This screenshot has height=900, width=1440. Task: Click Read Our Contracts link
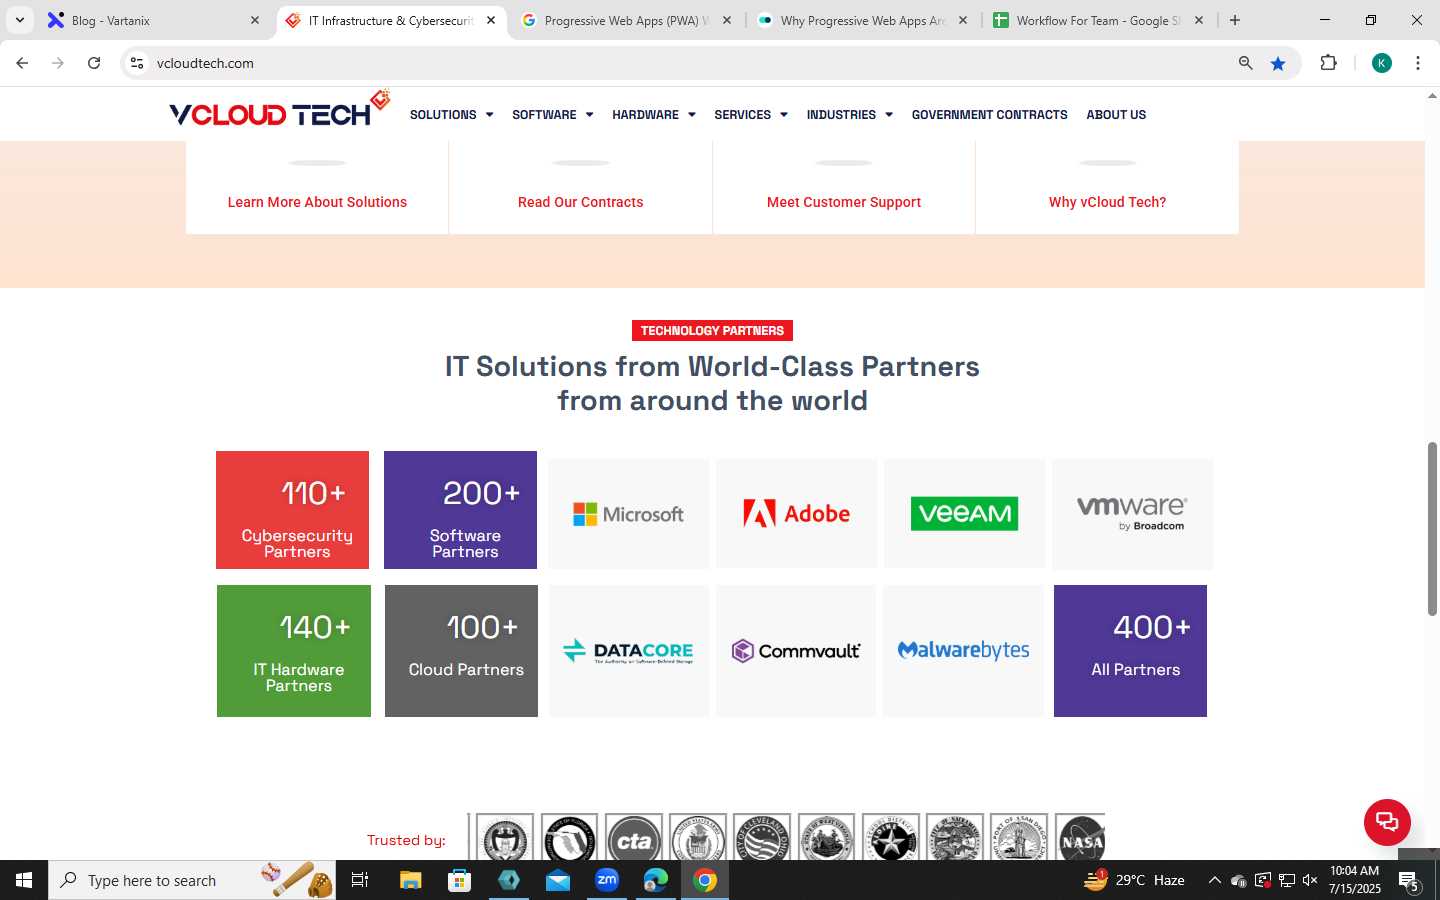pyautogui.click(x=580, y=202)
